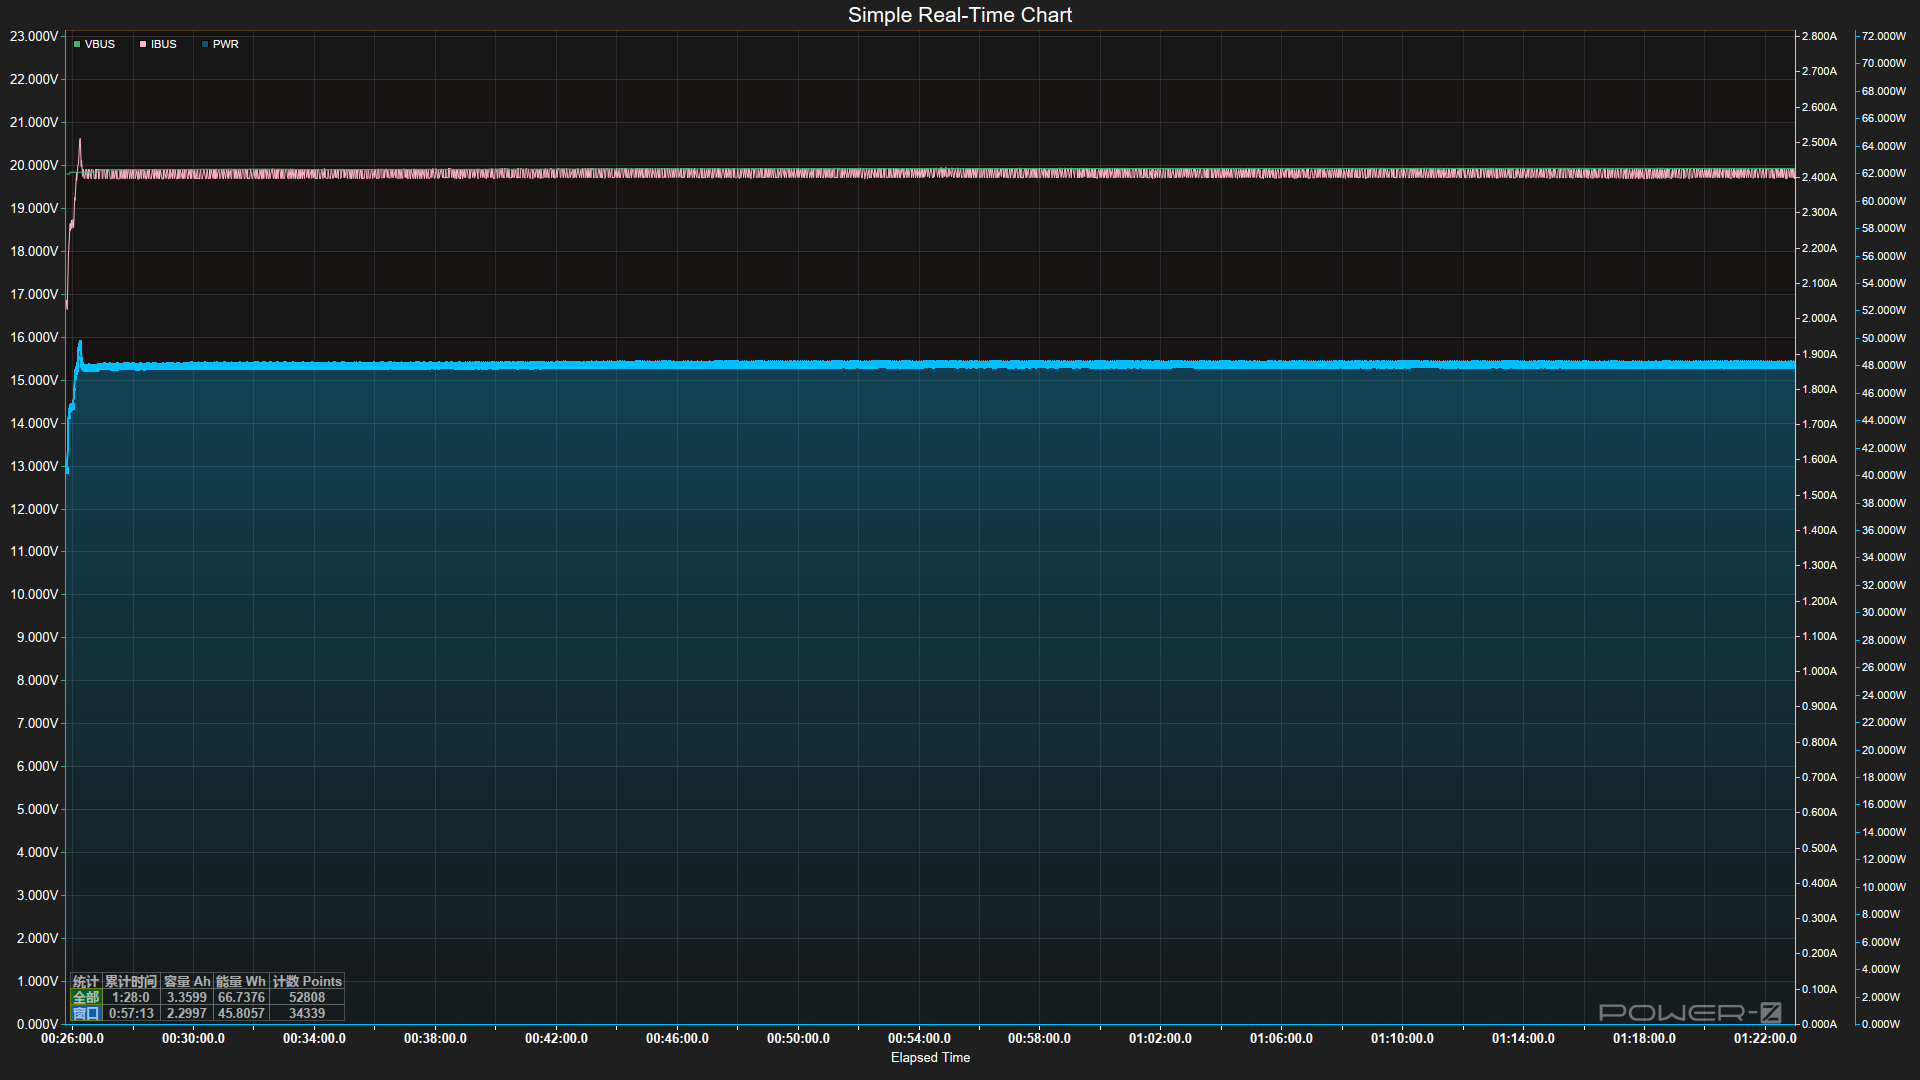Click the 计数 Points column header
The height and width of the screenshot is (1080, 1920).
(x=307, y=981)
